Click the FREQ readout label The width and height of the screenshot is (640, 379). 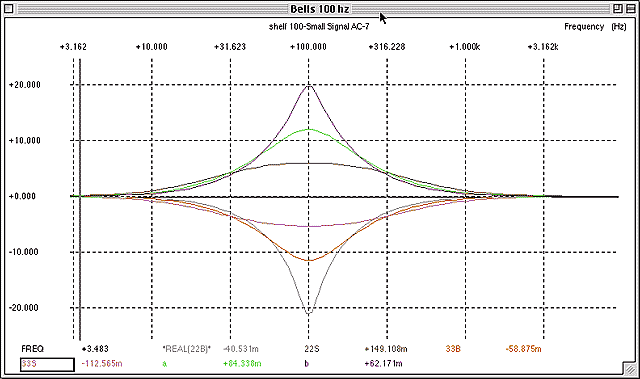coord(32,349)
